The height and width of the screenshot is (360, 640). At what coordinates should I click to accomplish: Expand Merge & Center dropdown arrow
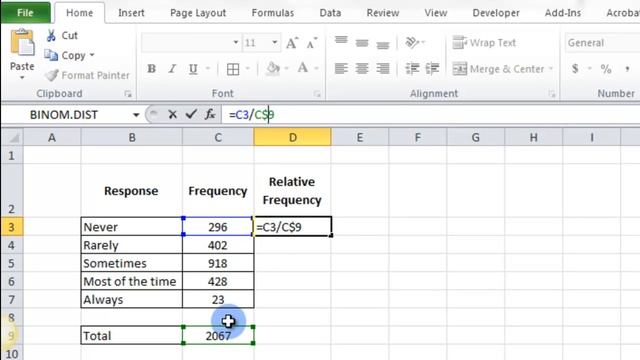tap(551, 69)
